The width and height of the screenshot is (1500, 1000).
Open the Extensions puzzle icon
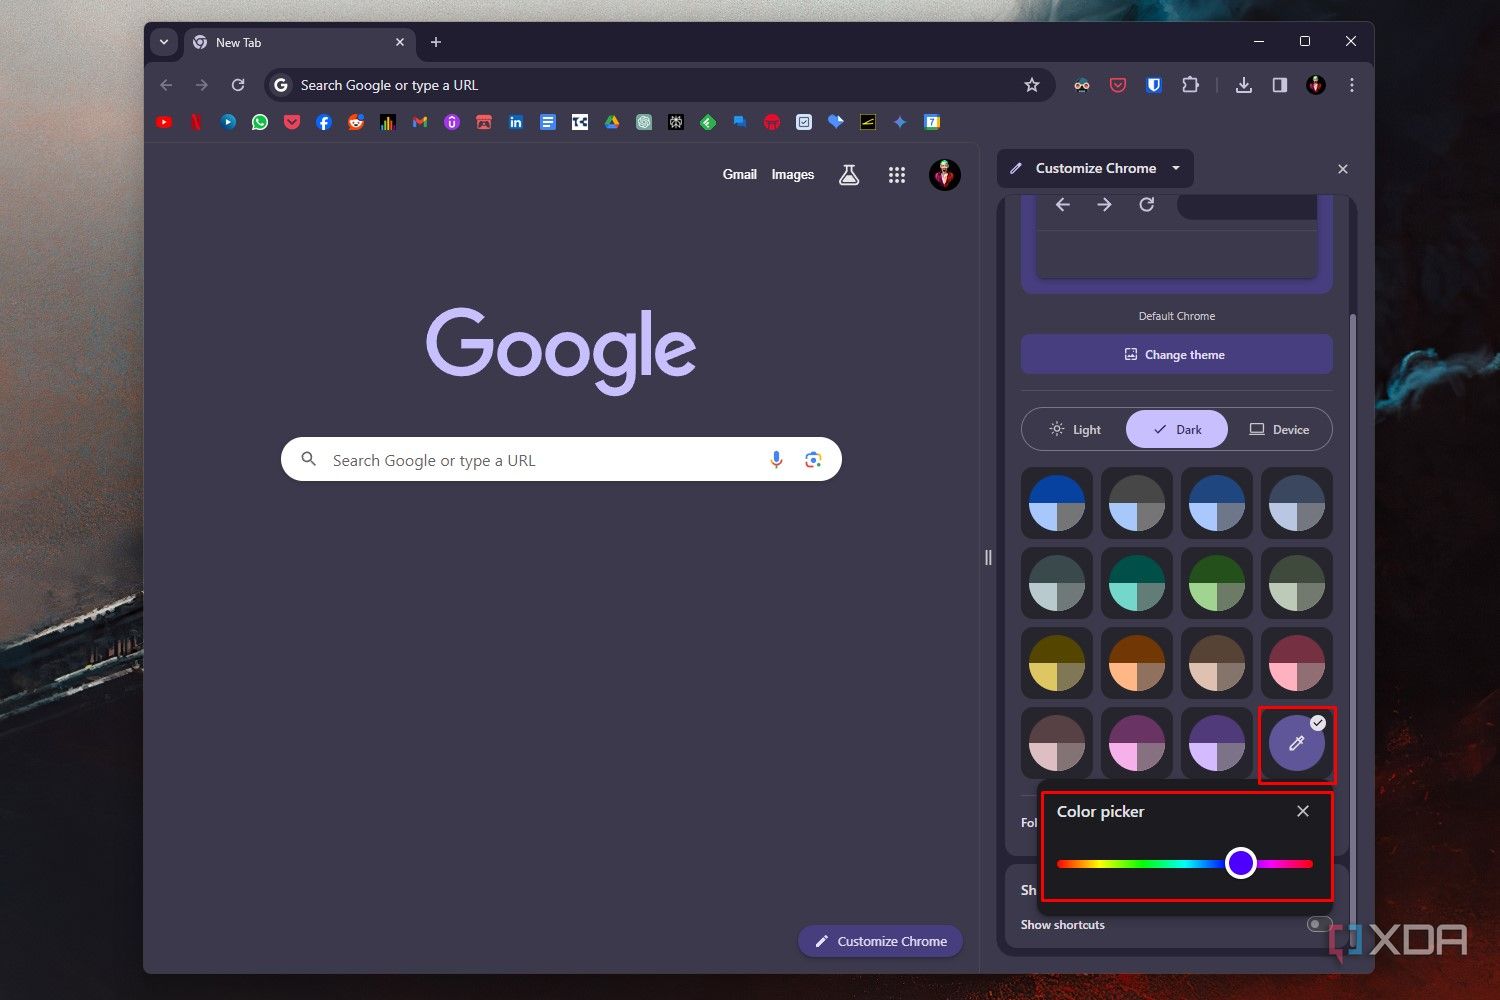1190,85
